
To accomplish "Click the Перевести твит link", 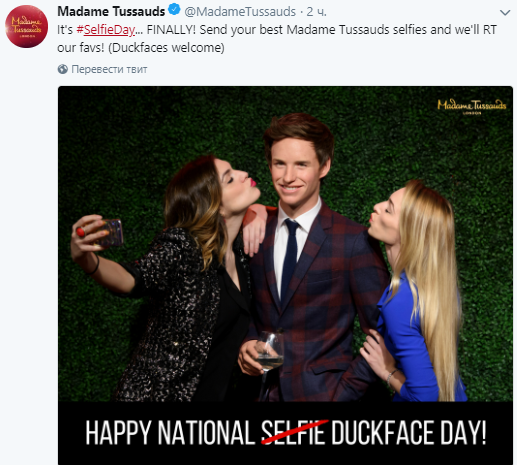I will click(109, 69).
